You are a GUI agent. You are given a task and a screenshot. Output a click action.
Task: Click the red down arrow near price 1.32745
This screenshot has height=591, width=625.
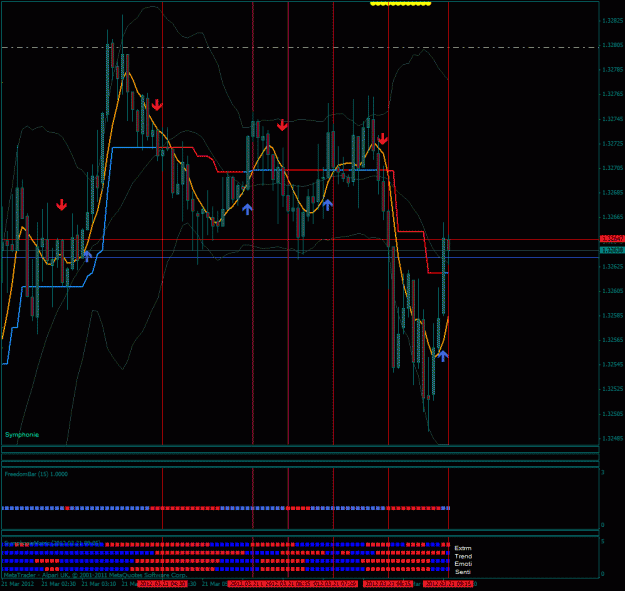(x=282, y=125)
